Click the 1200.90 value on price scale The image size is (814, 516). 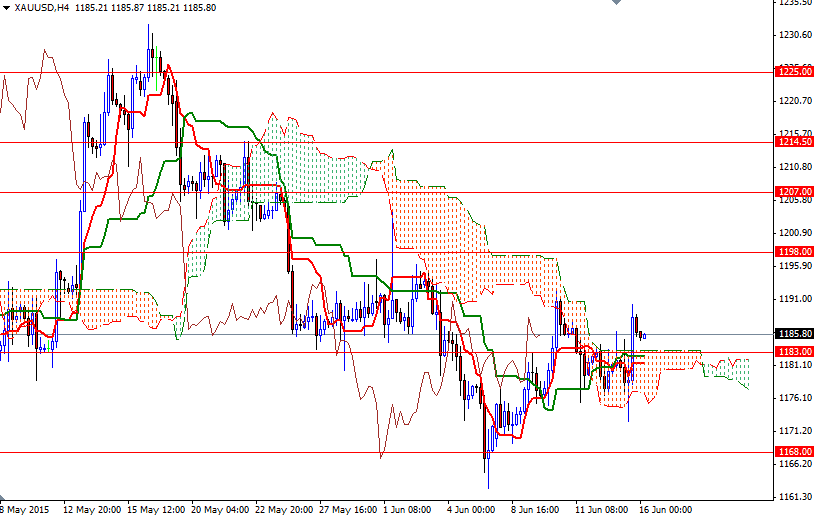coord(793,233)
